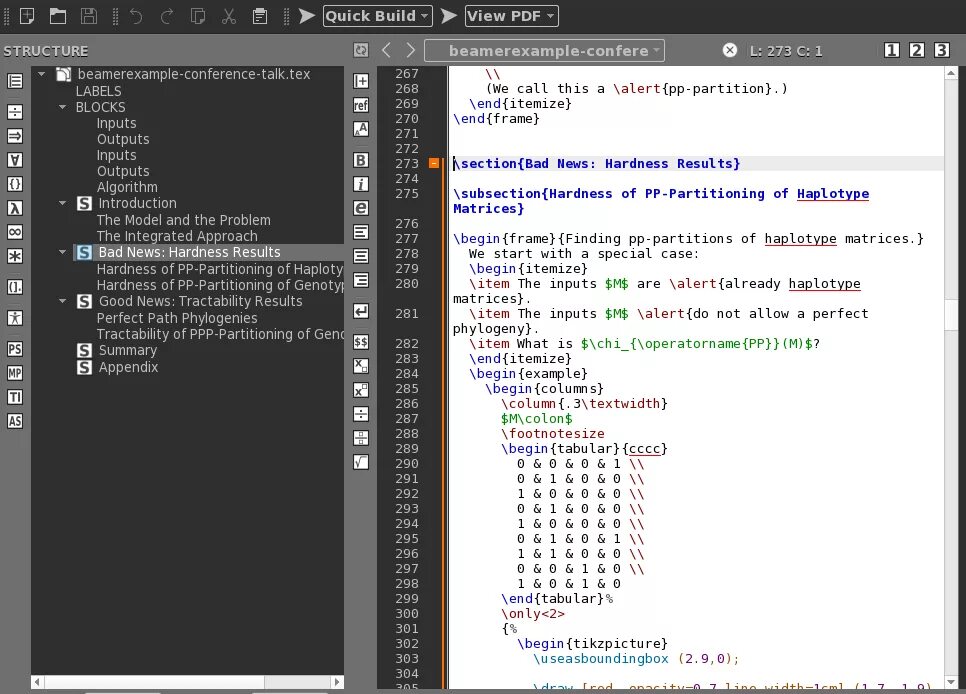Image resolution: width=966 pixels, height=694 pixels.
Task: Insert a superscript
Action: coord(361,390)
